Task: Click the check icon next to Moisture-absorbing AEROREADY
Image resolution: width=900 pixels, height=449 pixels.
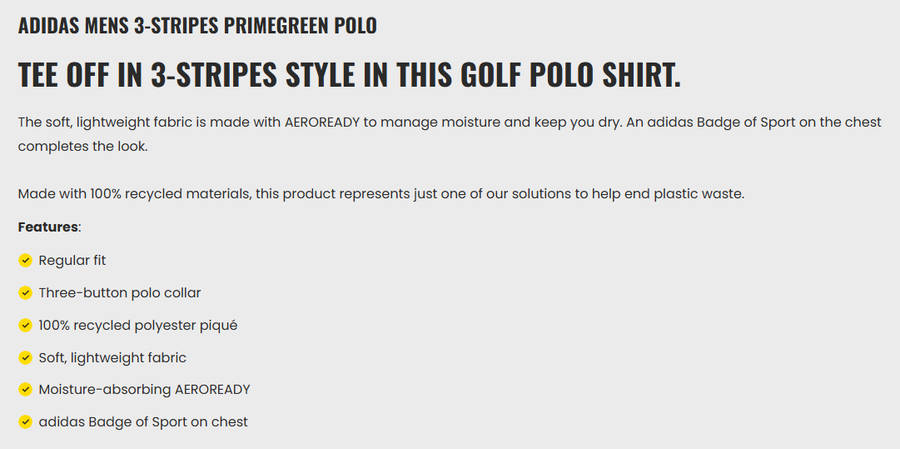Action: [25, 389]
